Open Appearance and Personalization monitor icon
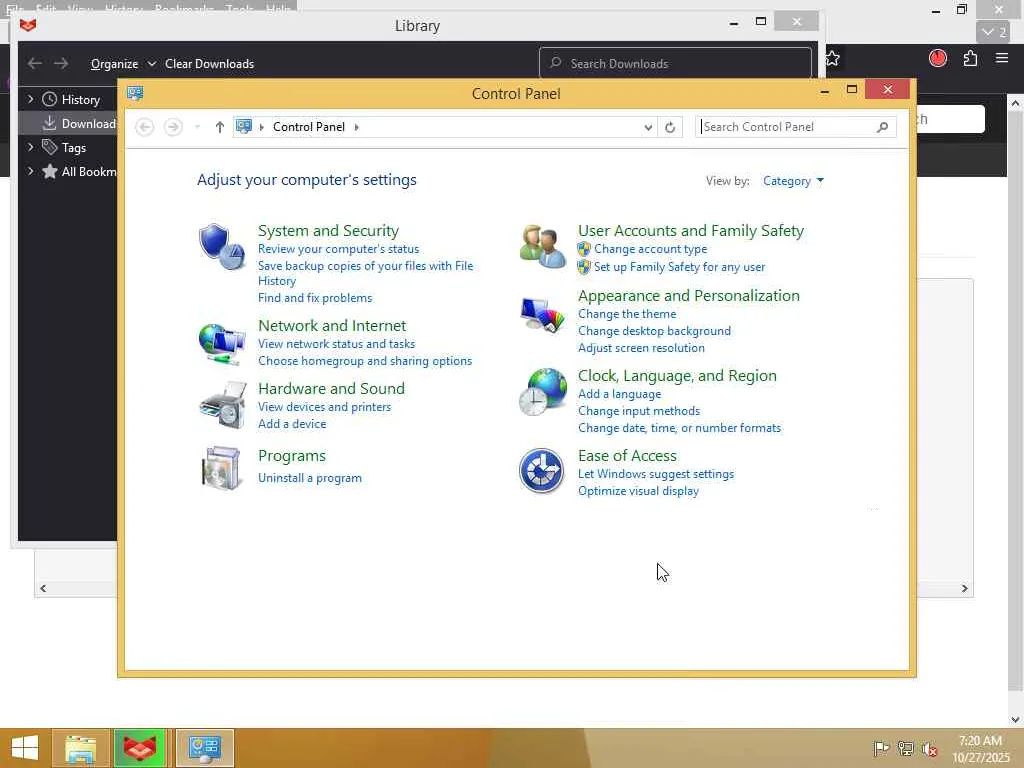Viewport: 1024px width, 768px height. click(542, 315)
